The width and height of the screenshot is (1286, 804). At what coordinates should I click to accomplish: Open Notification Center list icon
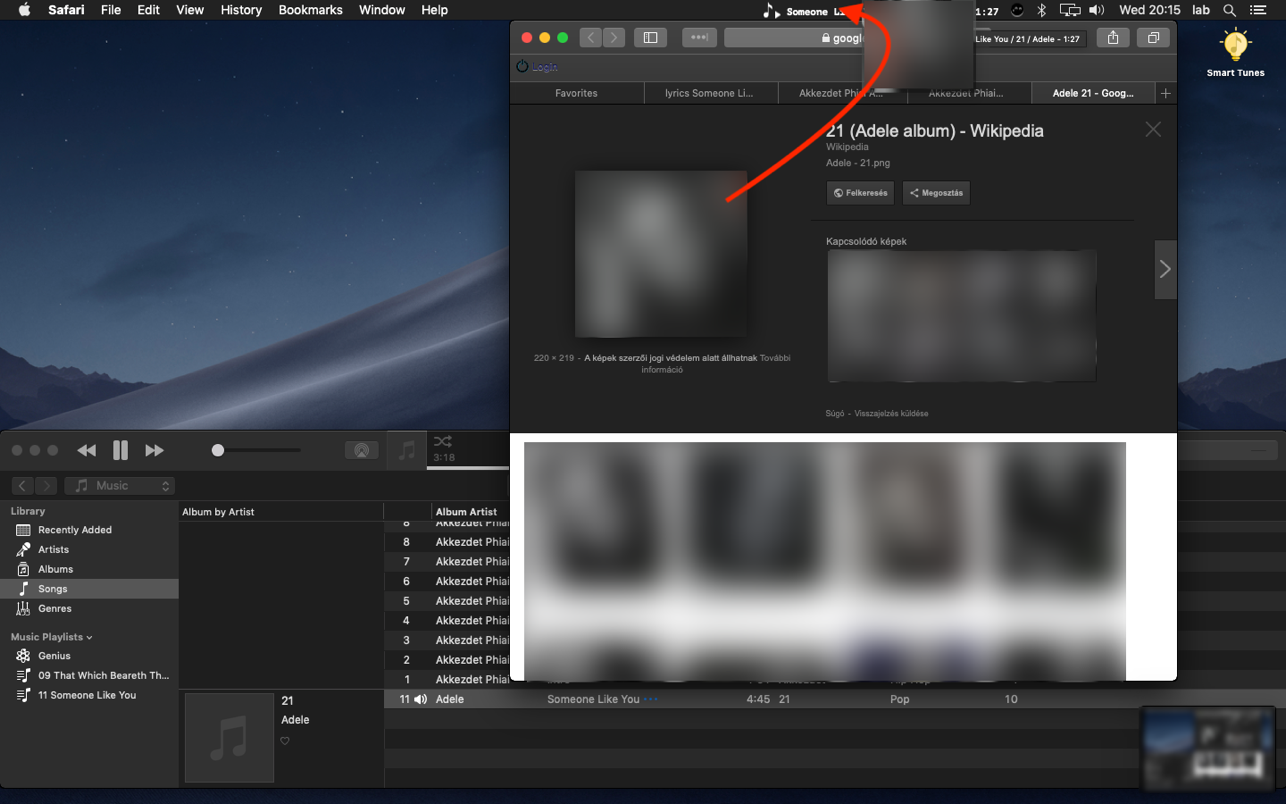[1258, 10]
